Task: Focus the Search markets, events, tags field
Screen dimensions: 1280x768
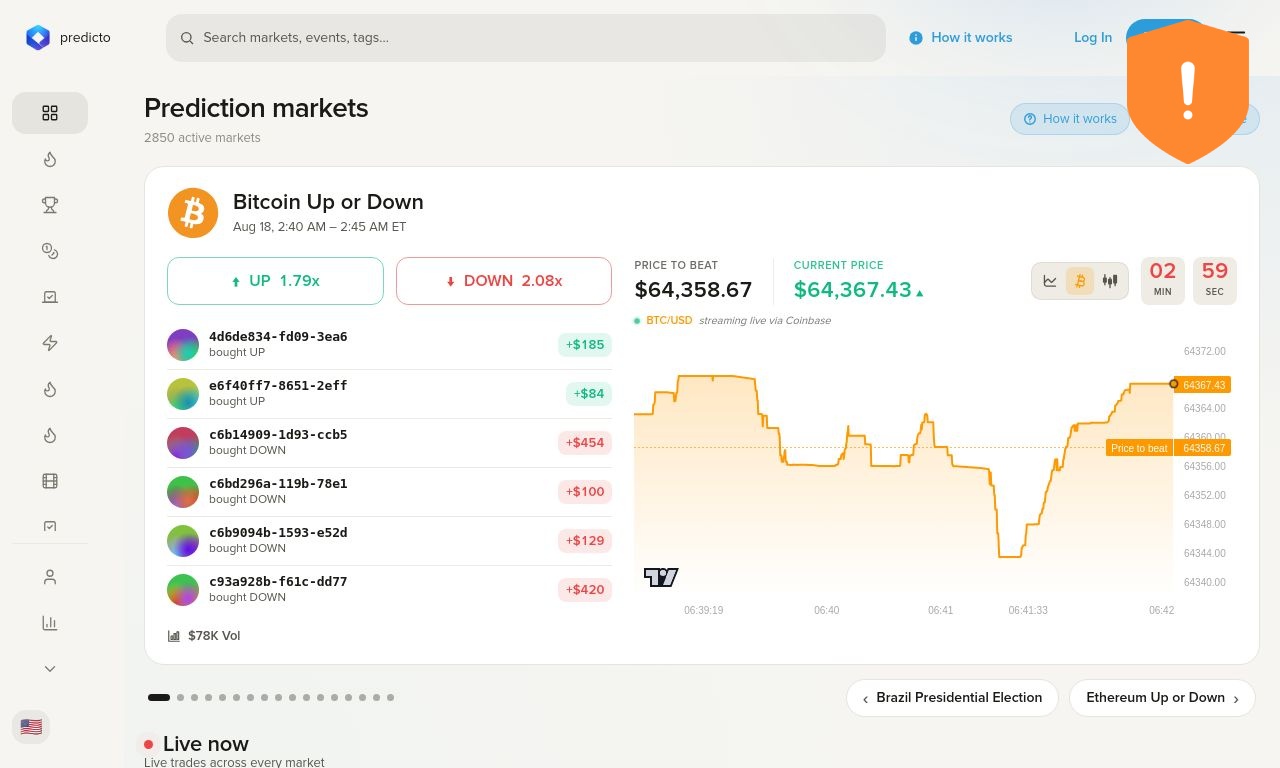Action: [526, 38]
